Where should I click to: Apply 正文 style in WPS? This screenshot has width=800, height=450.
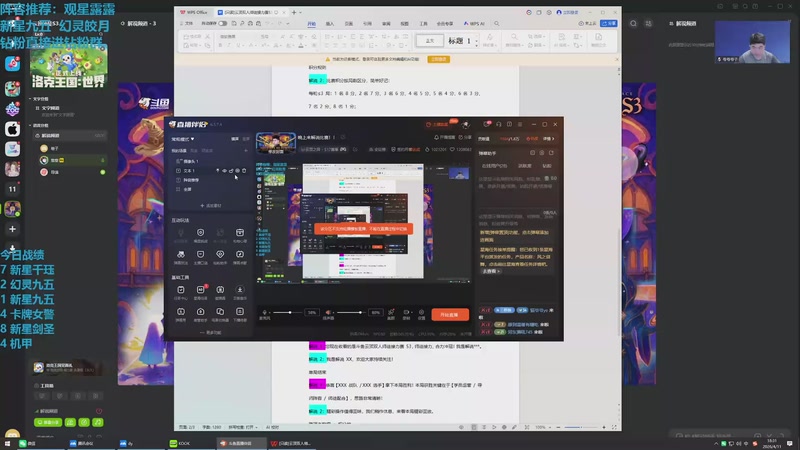pos(430,40)
